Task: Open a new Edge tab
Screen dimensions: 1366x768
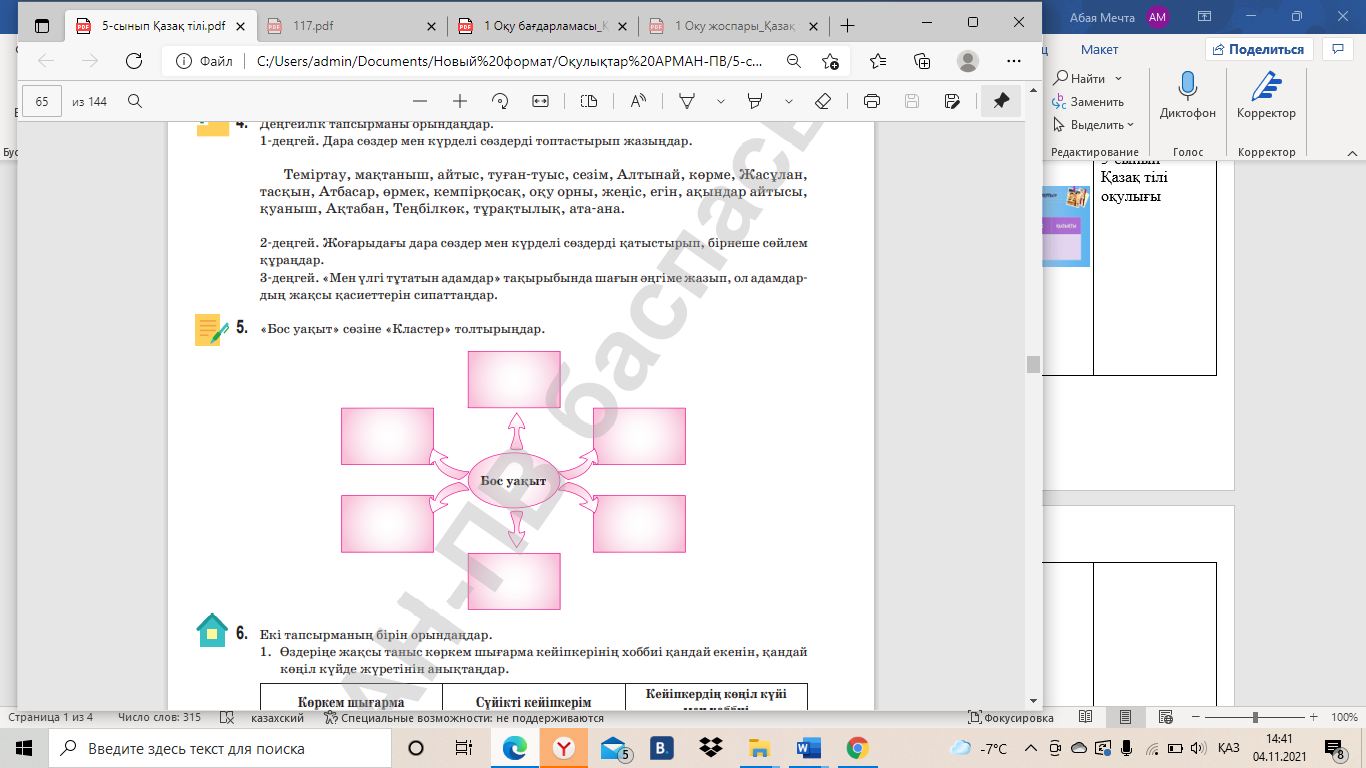Action: tap(848, 25)
